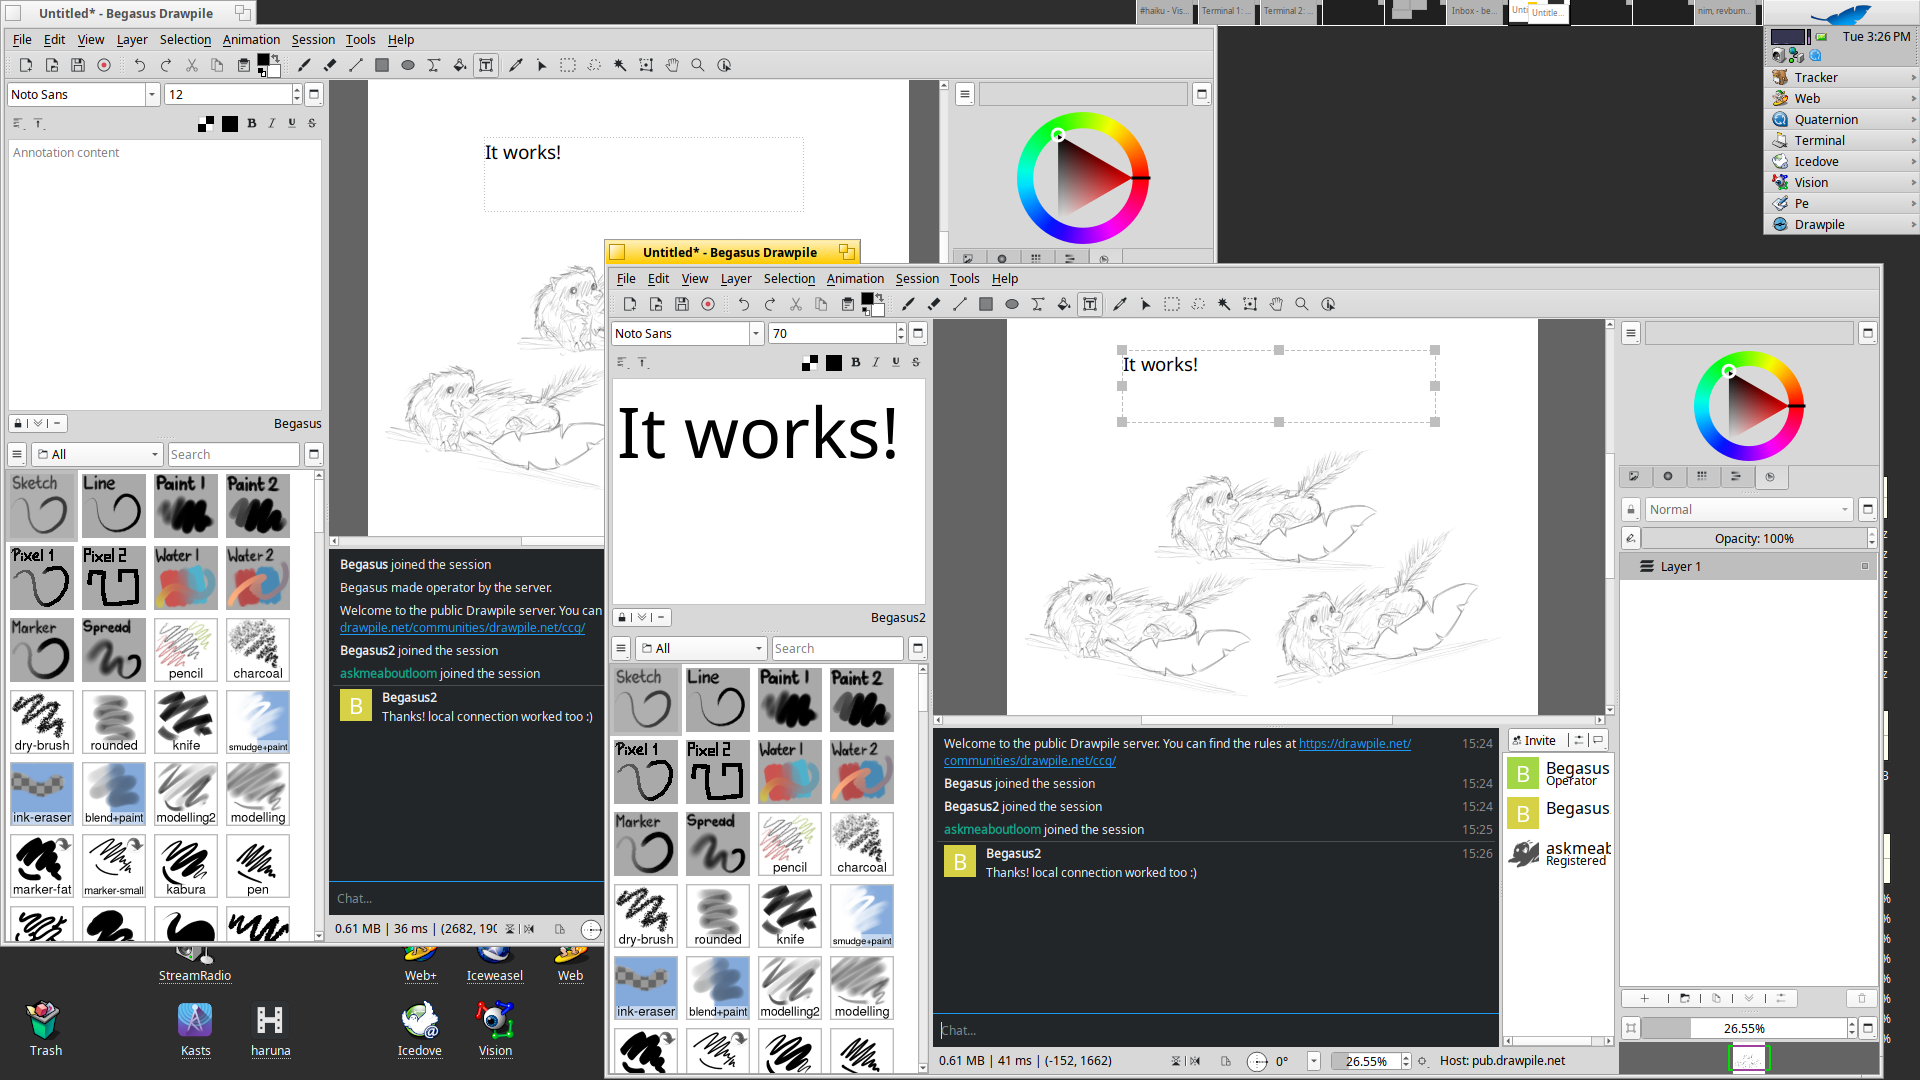Select the flood fill bucket in front window
The height and width of the screenshot is (1080, 1920).
(x=1064, y=304)
